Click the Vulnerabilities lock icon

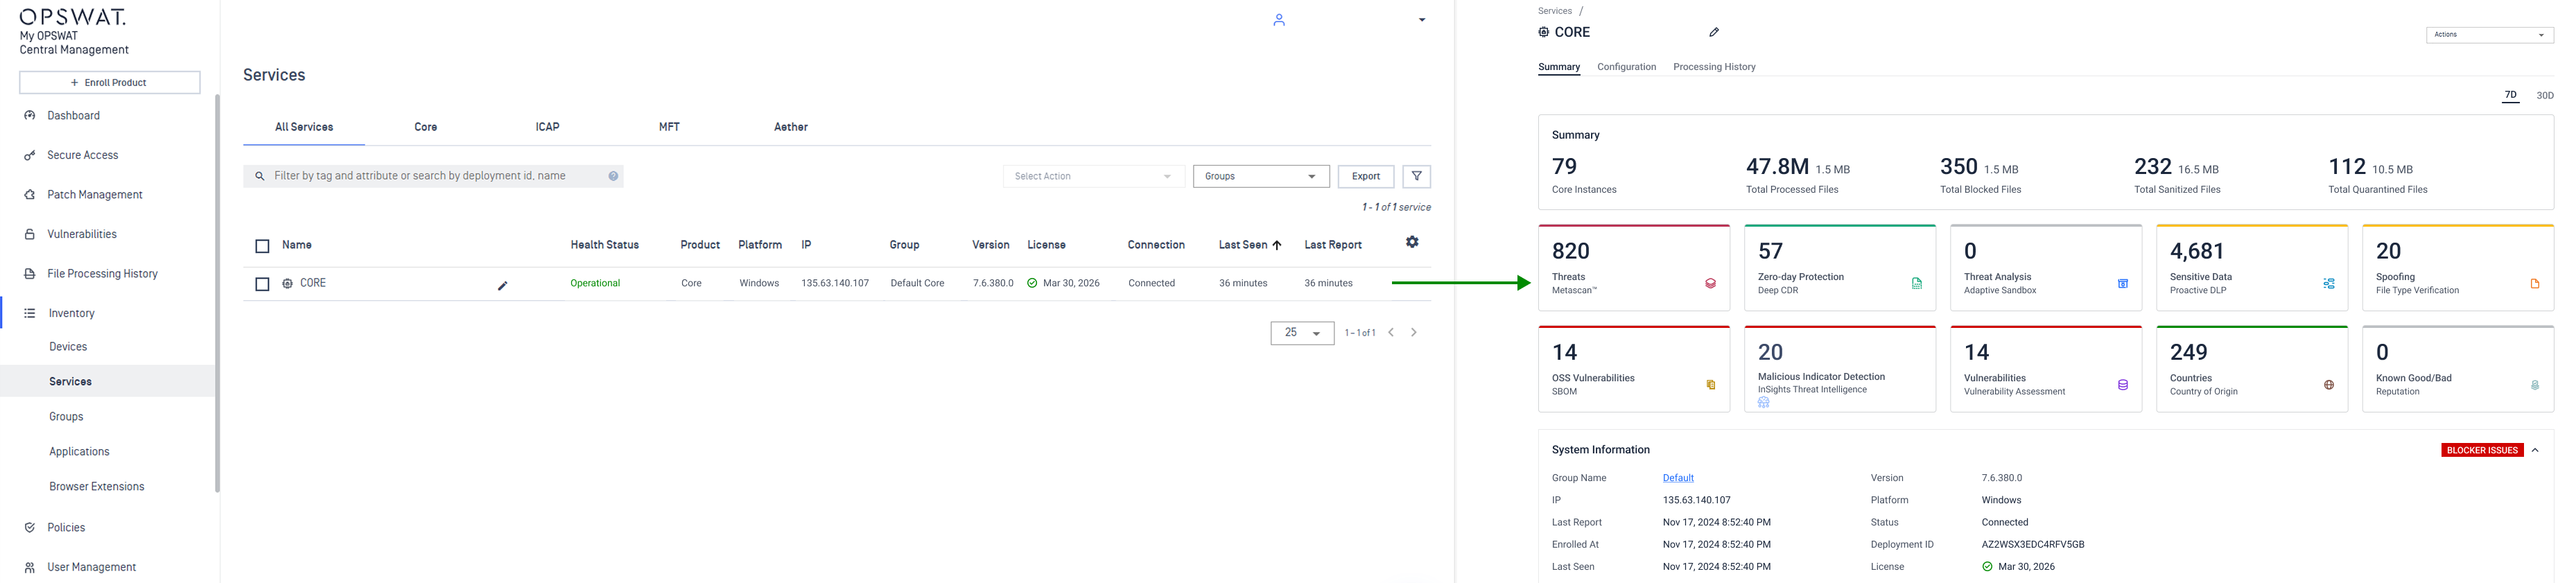[x=30, y=235]
